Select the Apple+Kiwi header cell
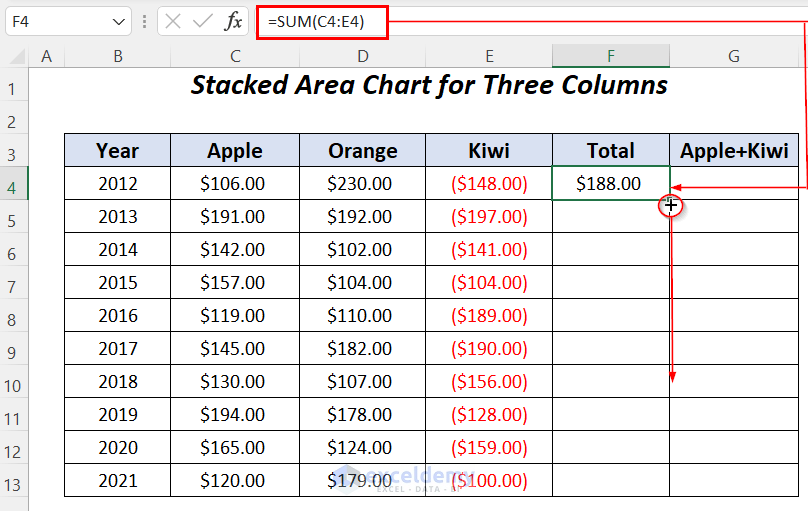This screenshot has width=808, height=511. (734, 151)
